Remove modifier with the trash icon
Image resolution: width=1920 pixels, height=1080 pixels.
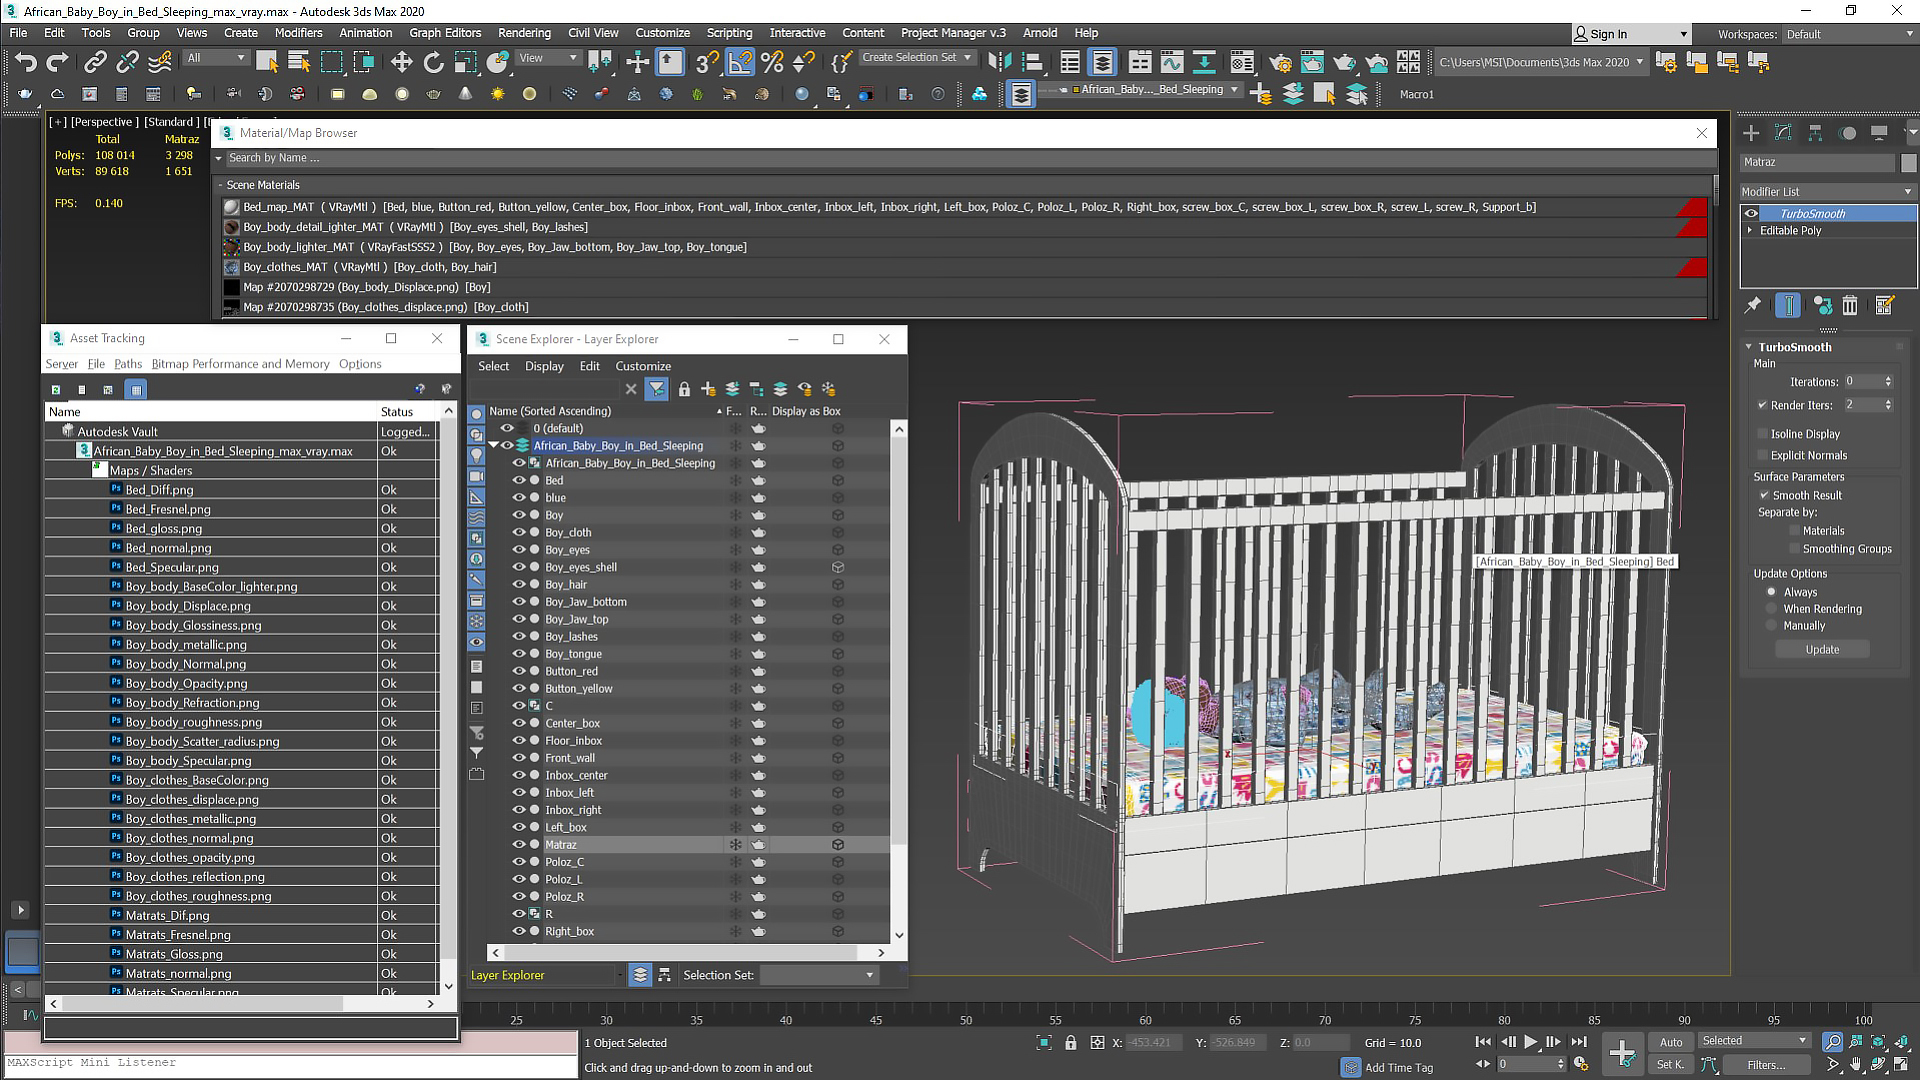[x=1850, y=305]
